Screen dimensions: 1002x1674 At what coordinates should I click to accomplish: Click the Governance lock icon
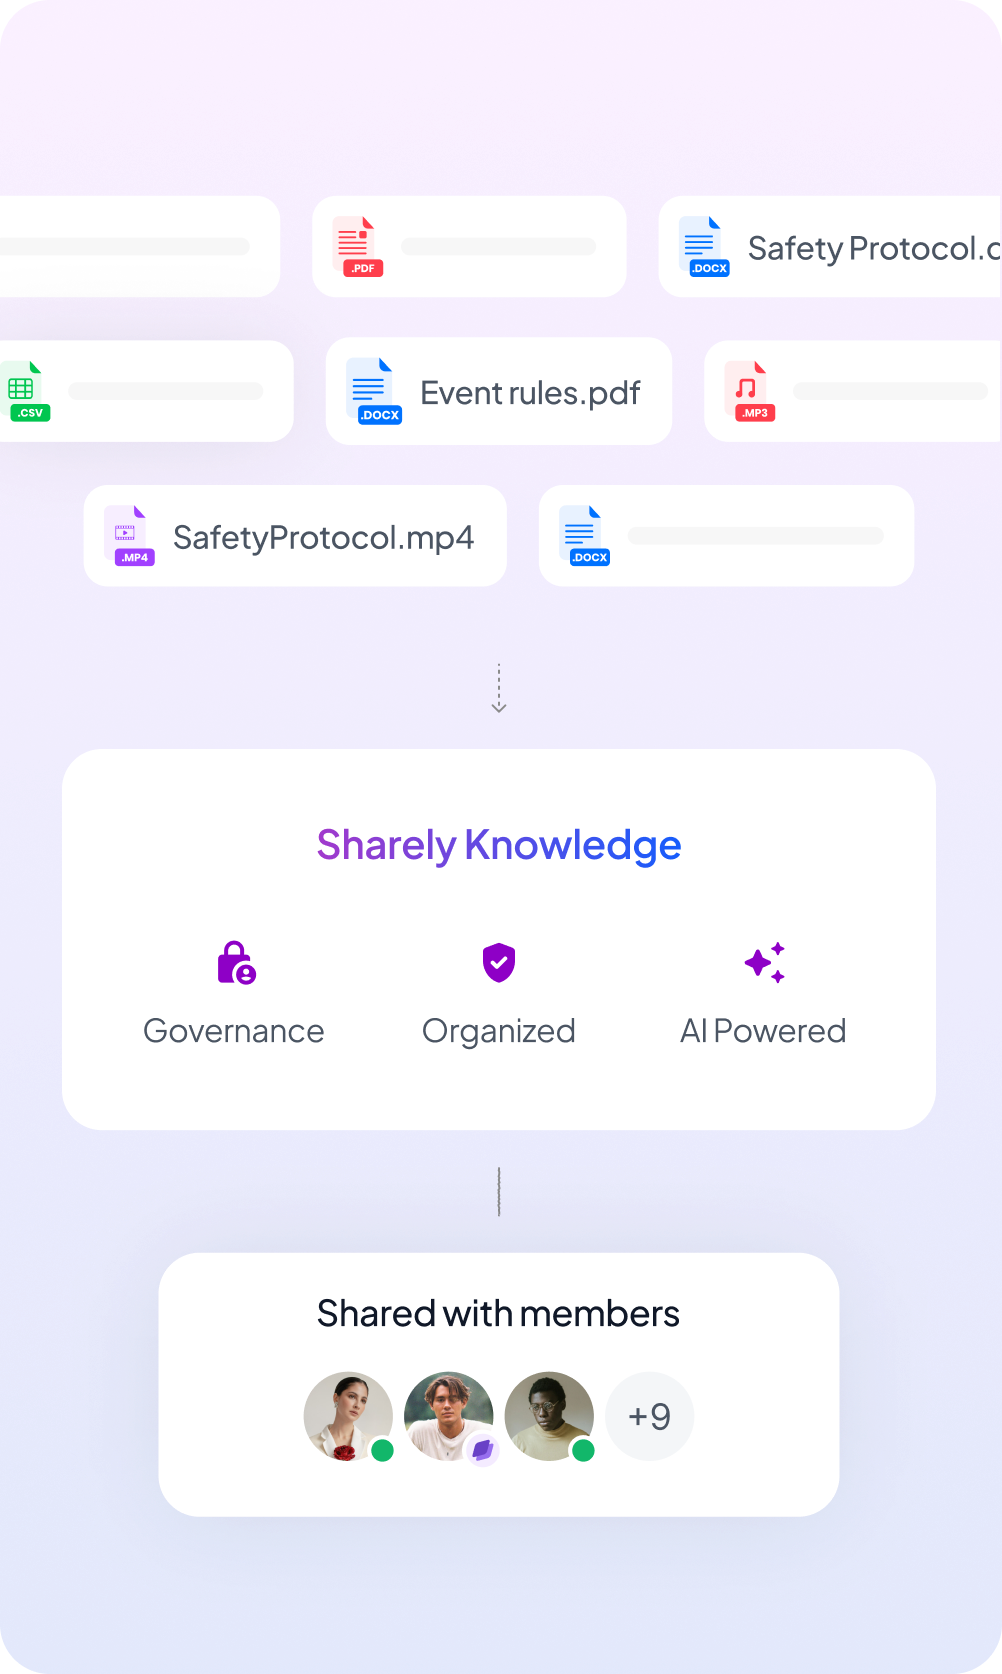(236, 962)
